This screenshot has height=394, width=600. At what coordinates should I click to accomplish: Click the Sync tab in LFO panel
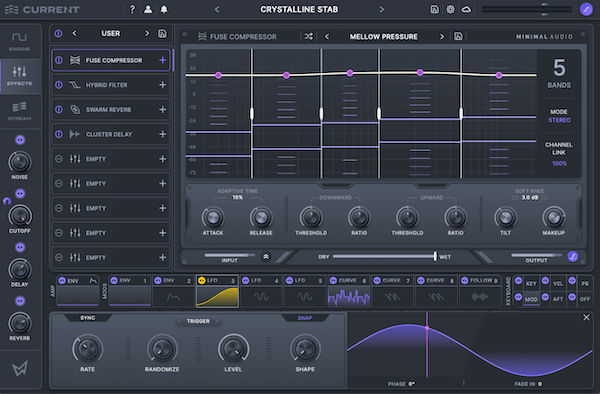(88, 318)
